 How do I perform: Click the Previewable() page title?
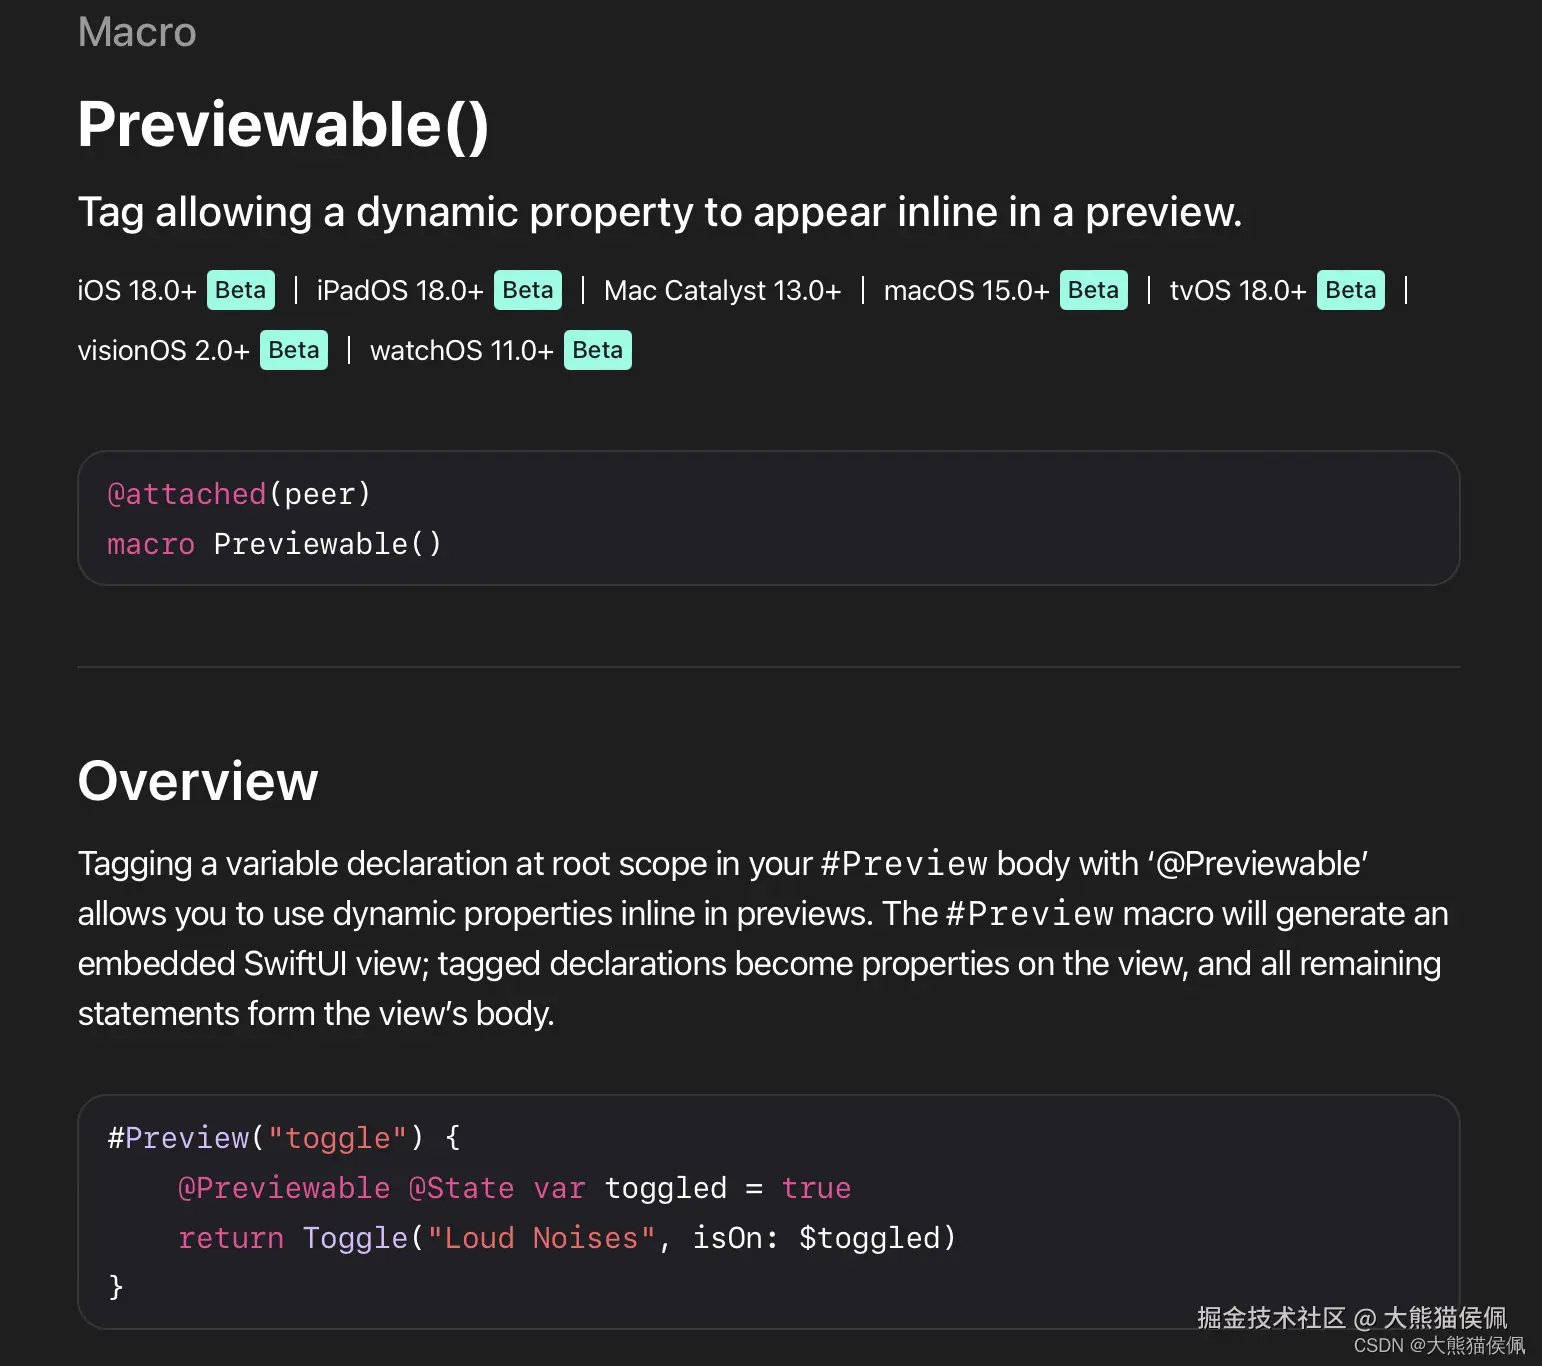283,125
